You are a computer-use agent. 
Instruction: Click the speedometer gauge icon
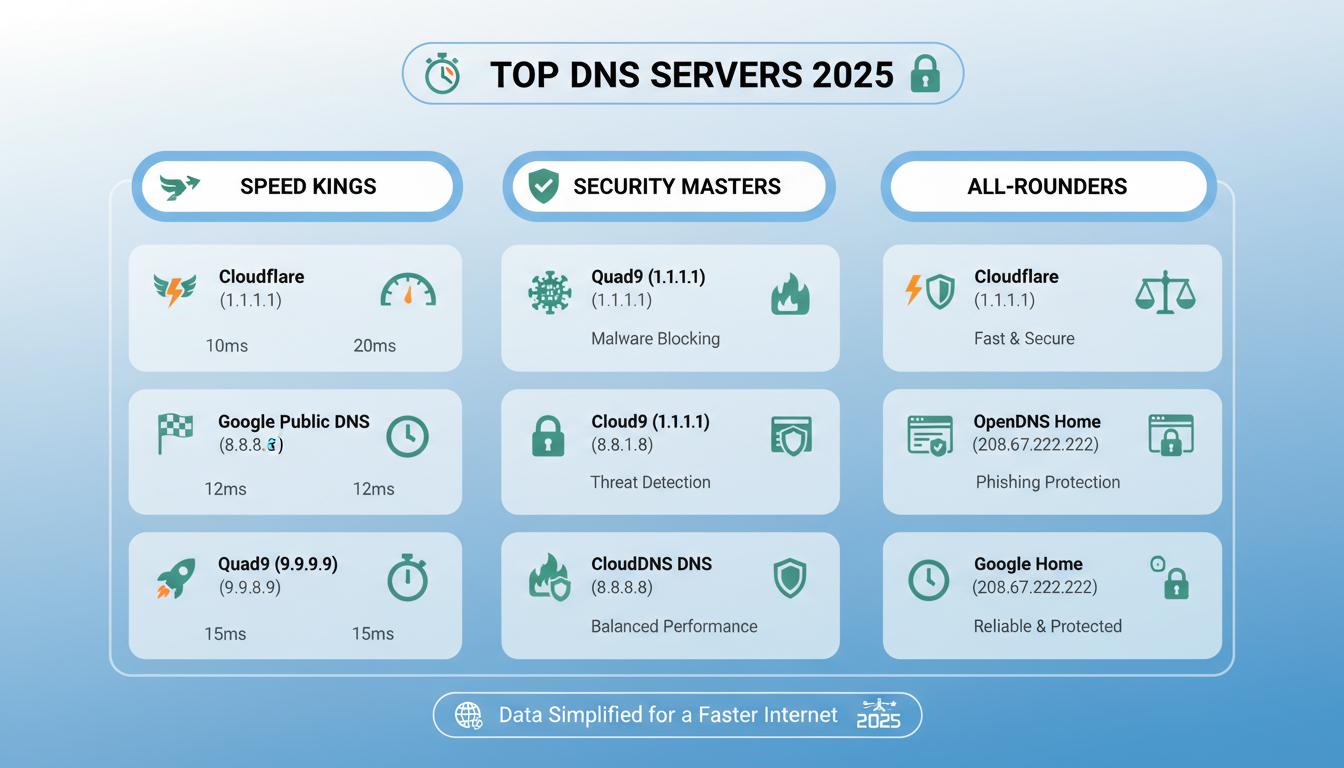click(408, 291)
